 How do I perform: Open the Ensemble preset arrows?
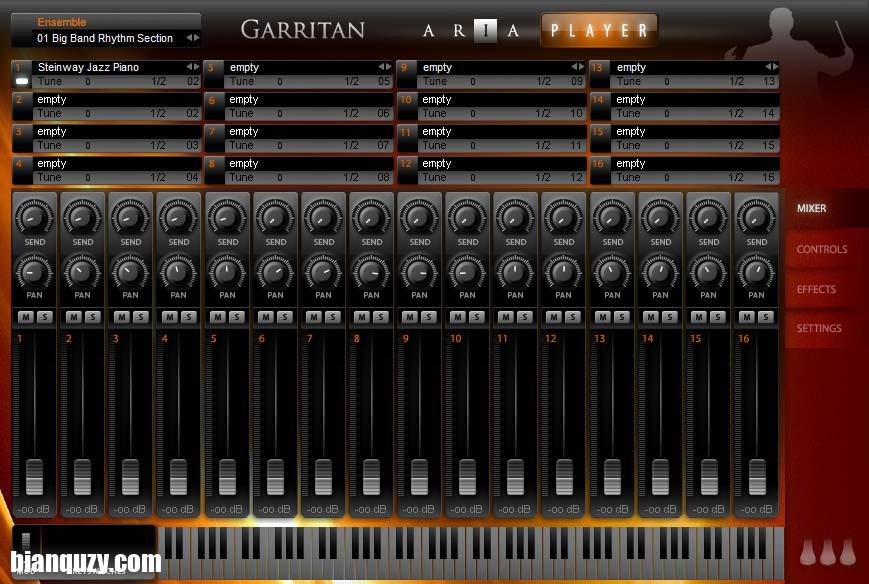(x=193, y=38)
